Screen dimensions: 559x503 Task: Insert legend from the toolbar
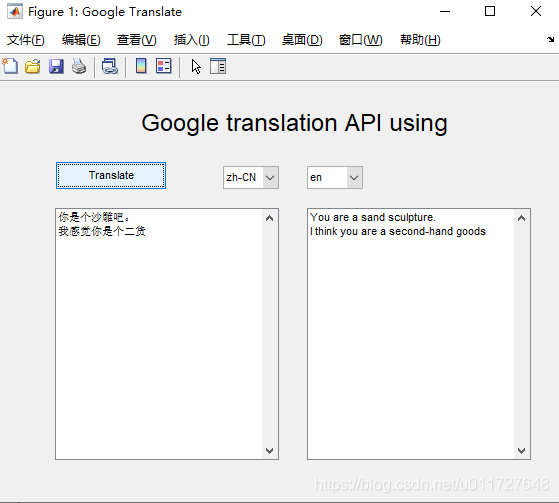coord(164,66)
